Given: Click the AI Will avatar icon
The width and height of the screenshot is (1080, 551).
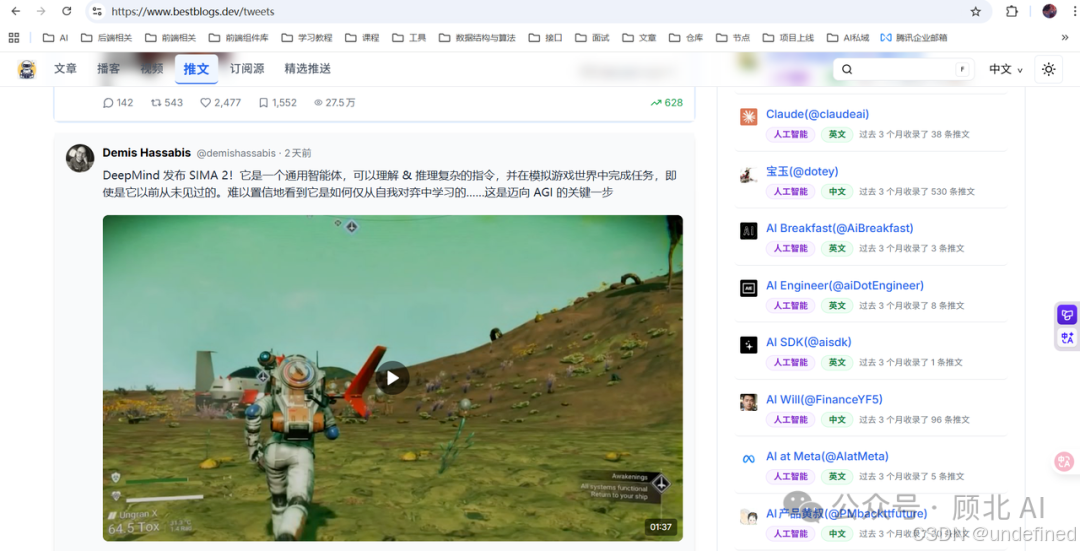Looking at the screenshot, I should 749,402.
